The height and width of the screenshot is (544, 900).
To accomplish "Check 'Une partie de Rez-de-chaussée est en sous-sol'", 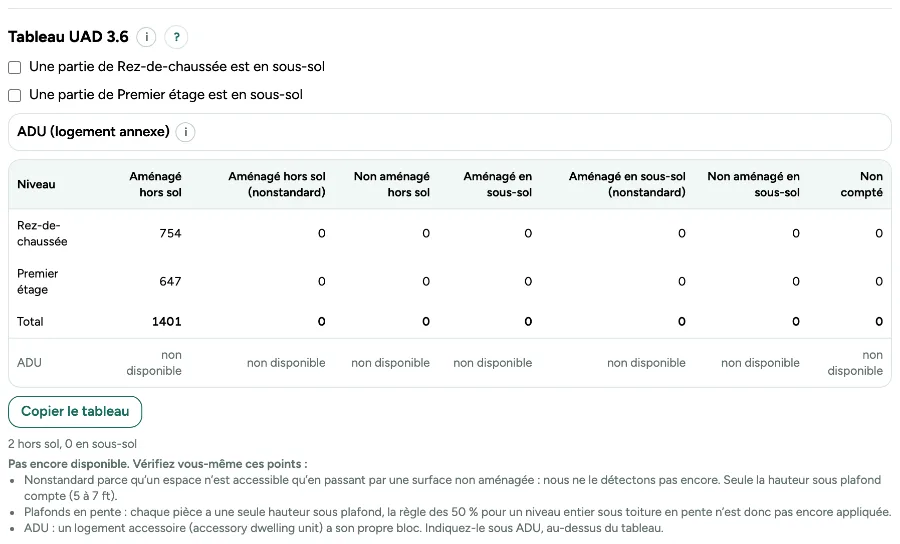I will (x=14, y=67).
